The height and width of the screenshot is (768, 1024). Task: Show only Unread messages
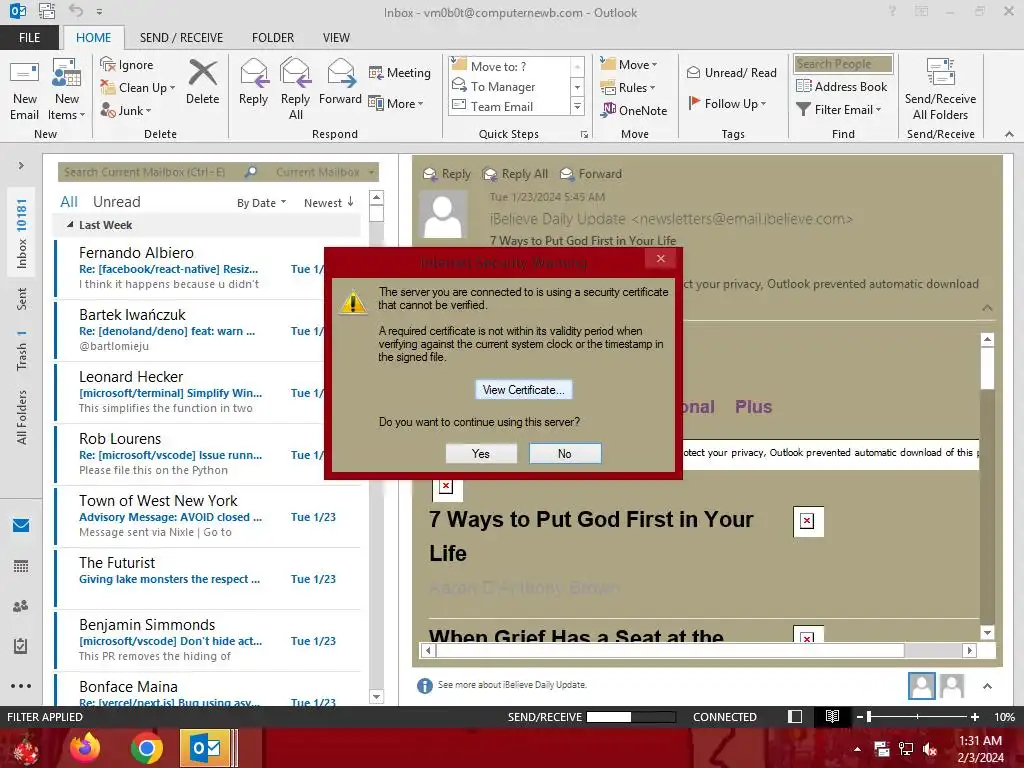point(116,202)
